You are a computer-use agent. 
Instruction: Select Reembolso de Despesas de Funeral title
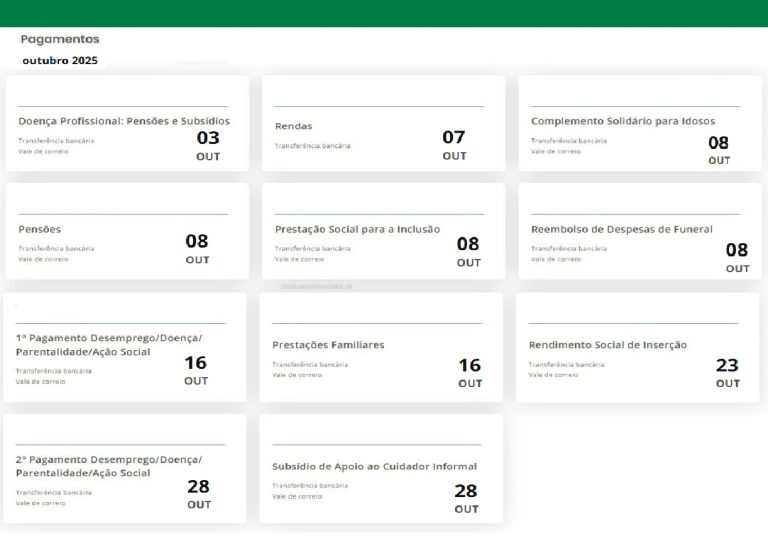pyautogui.click(x=621, y=229)
